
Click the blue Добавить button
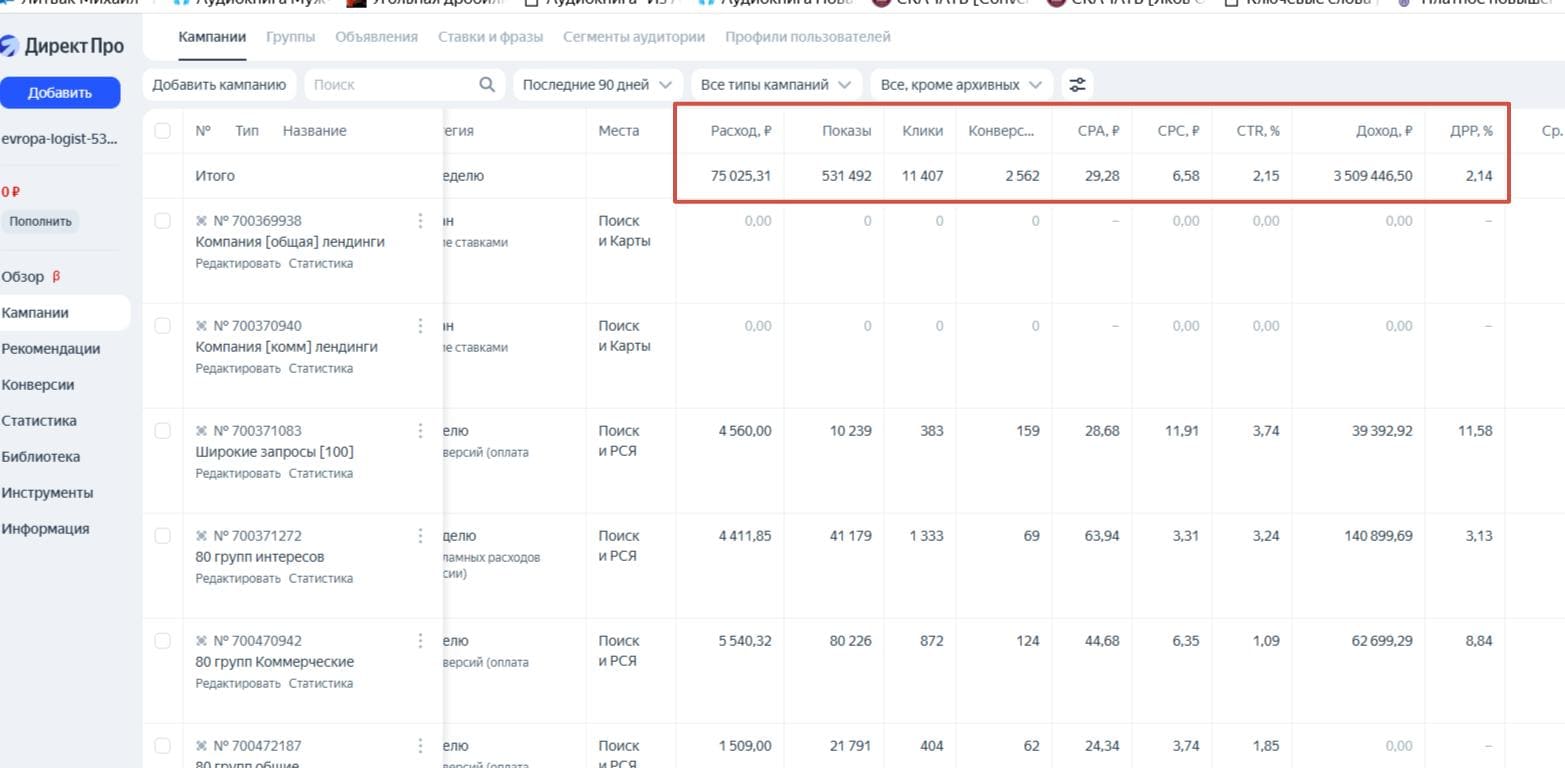[60, 93]
